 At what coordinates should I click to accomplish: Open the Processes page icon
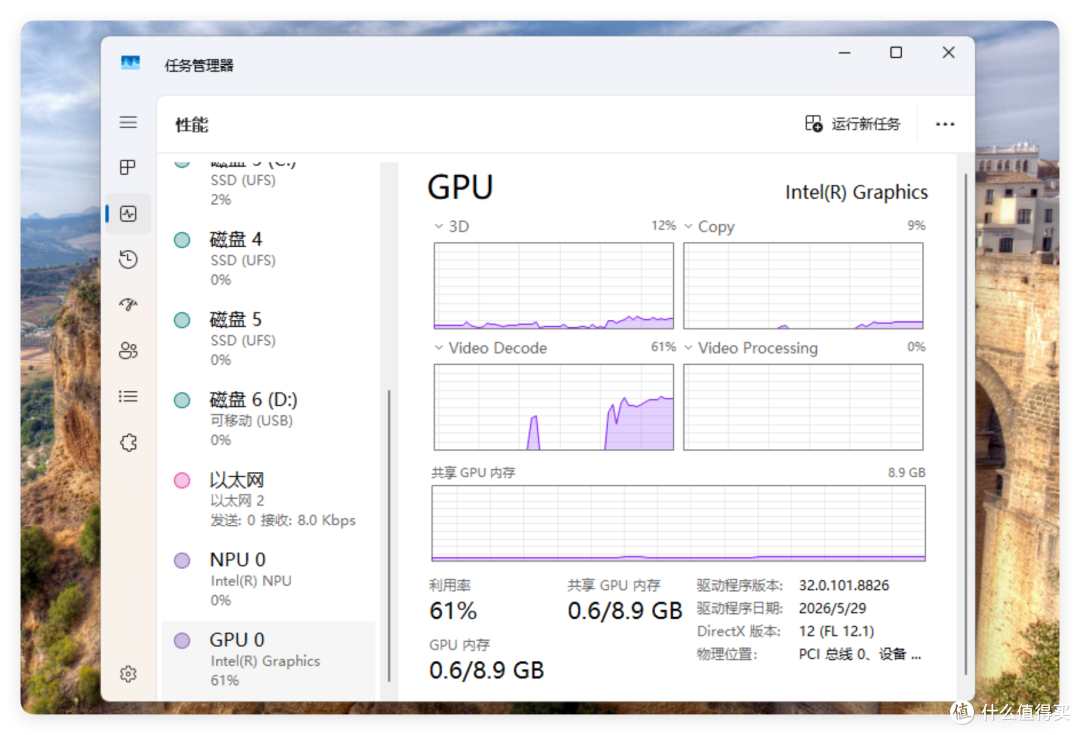[128, 167]
